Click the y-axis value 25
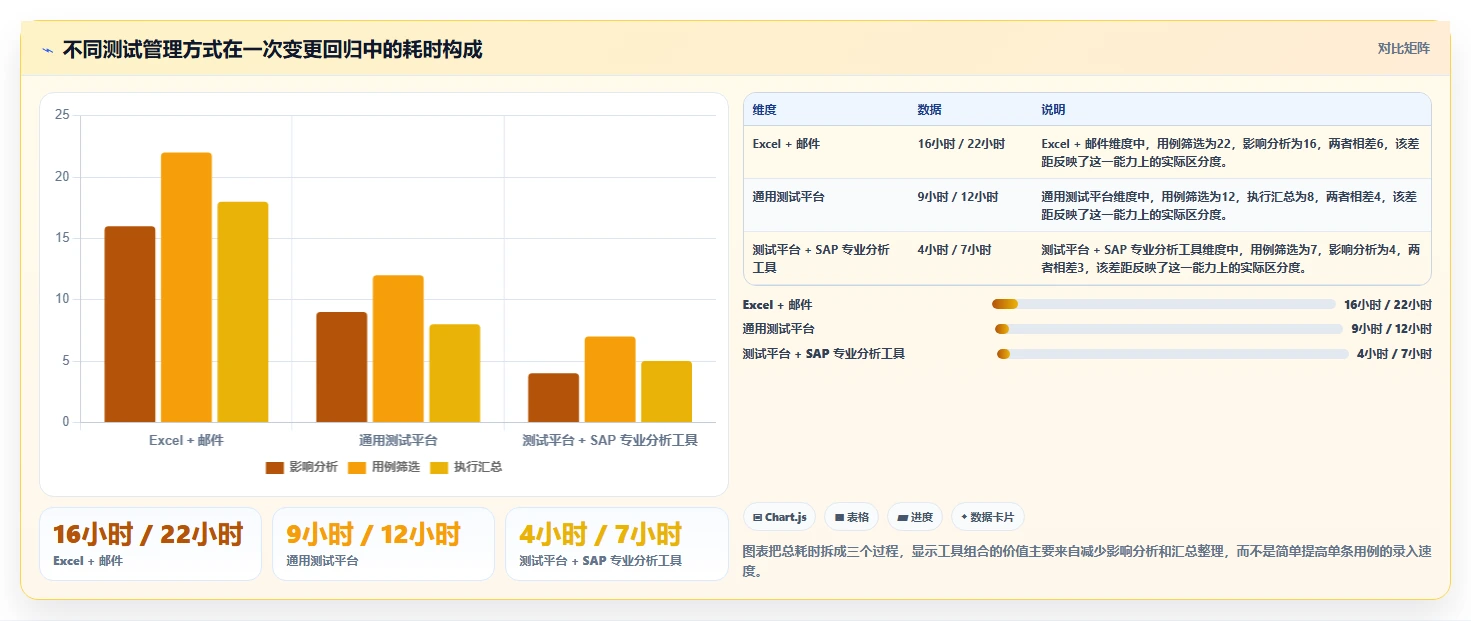Viewport: 1471px width, 621px height. click(62, 115)
